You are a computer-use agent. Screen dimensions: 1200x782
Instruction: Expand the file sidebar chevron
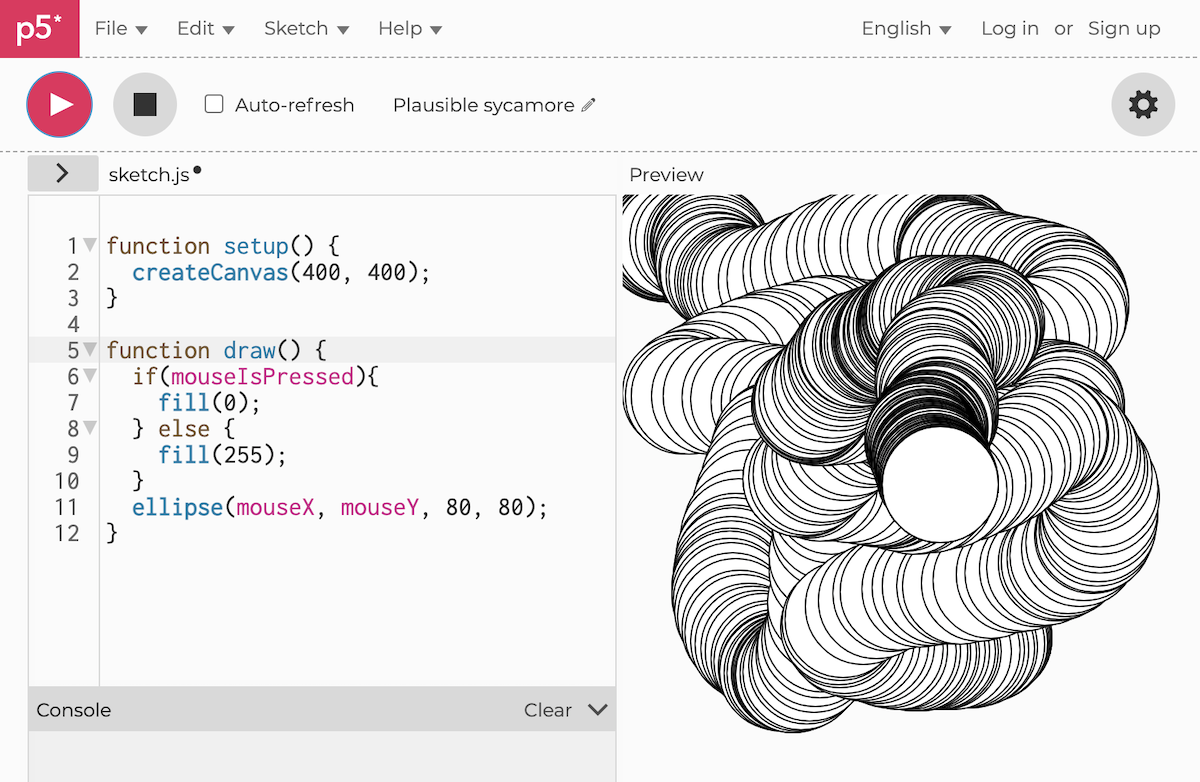coord(62,173)
